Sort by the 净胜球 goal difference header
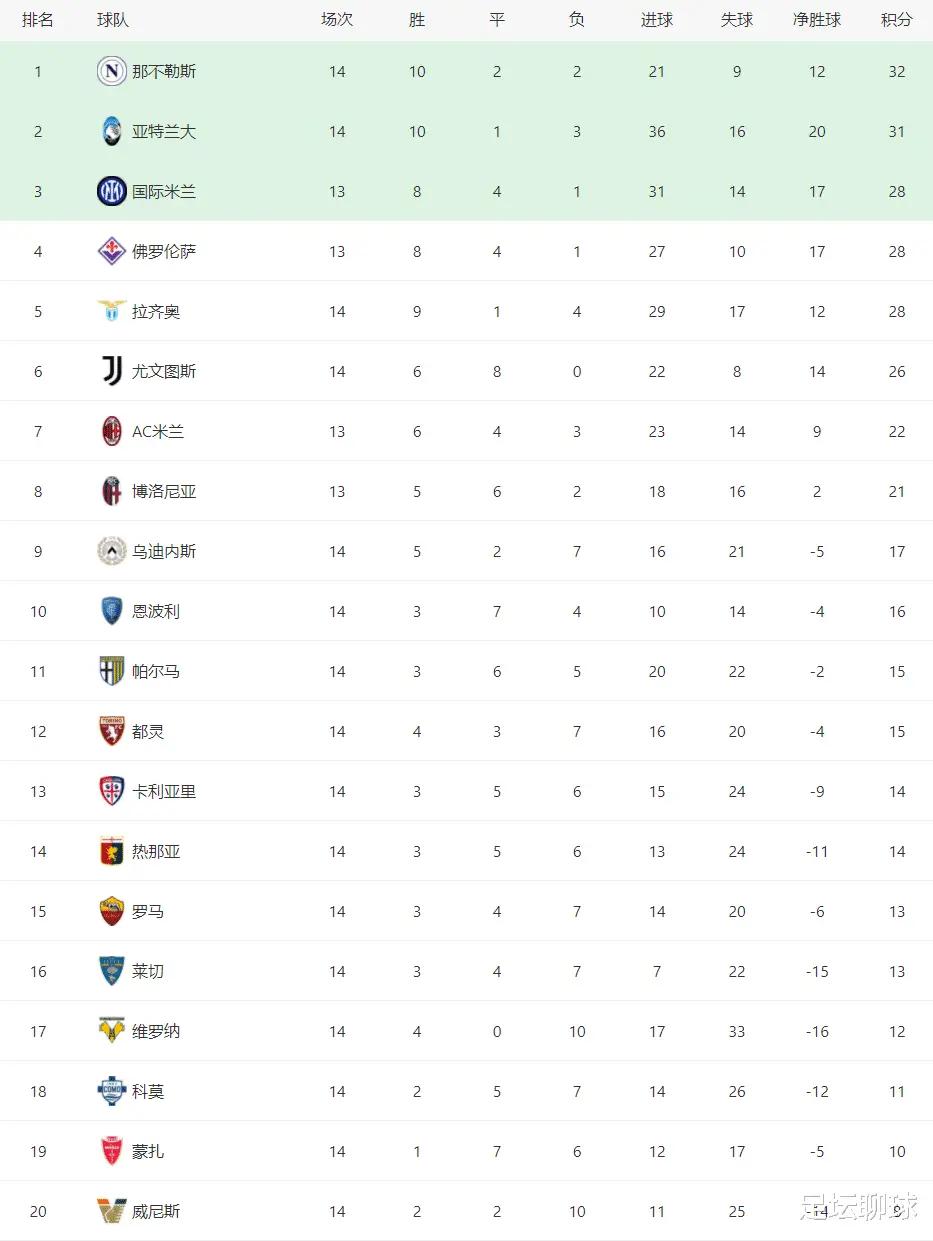The width and height of the screenshot is (933, 1241). point(817,20)
